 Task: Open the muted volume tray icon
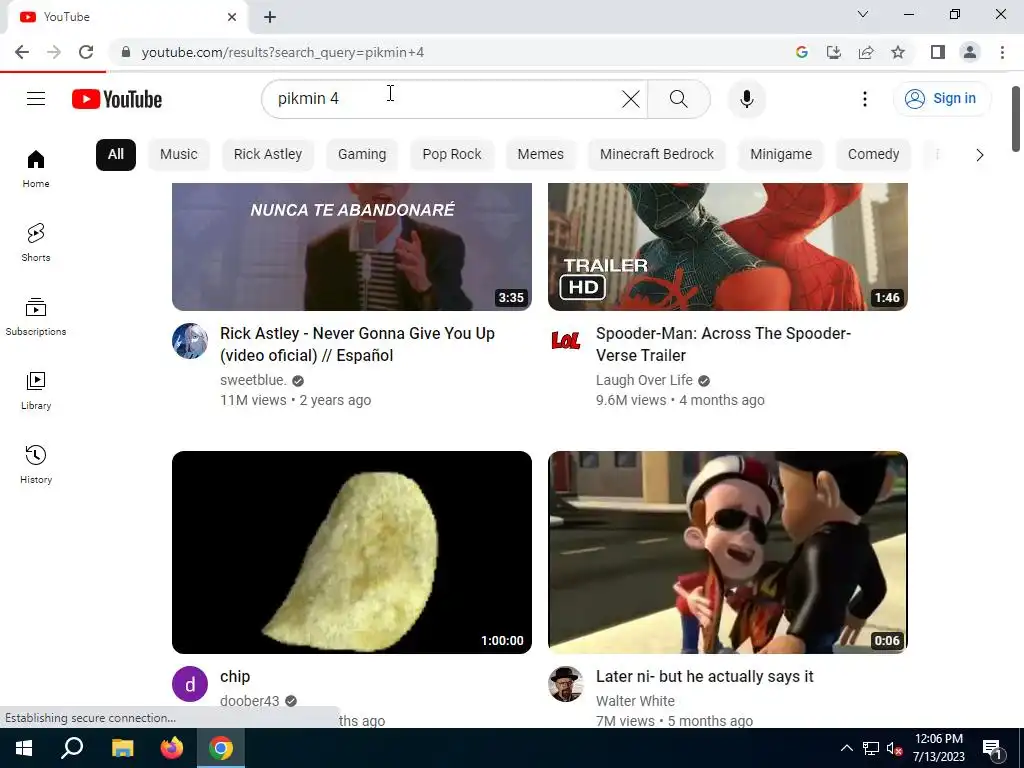click(894, 749)
